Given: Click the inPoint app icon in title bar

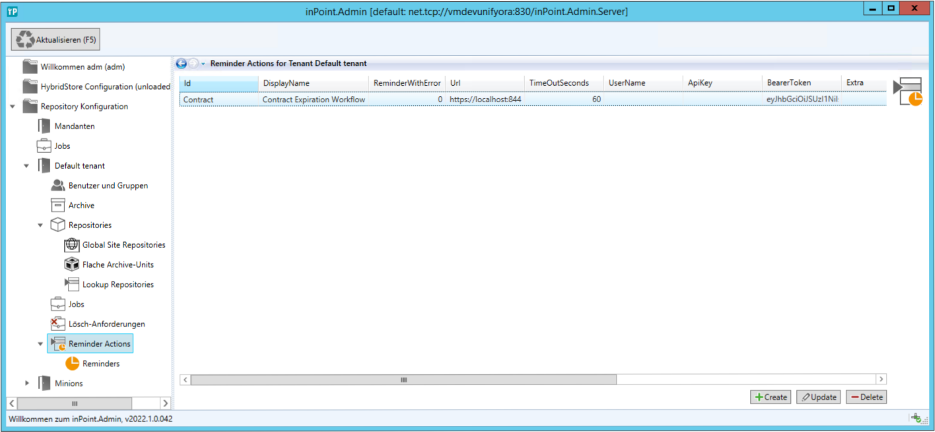Looking at the screenshot, I should (10, 10).
